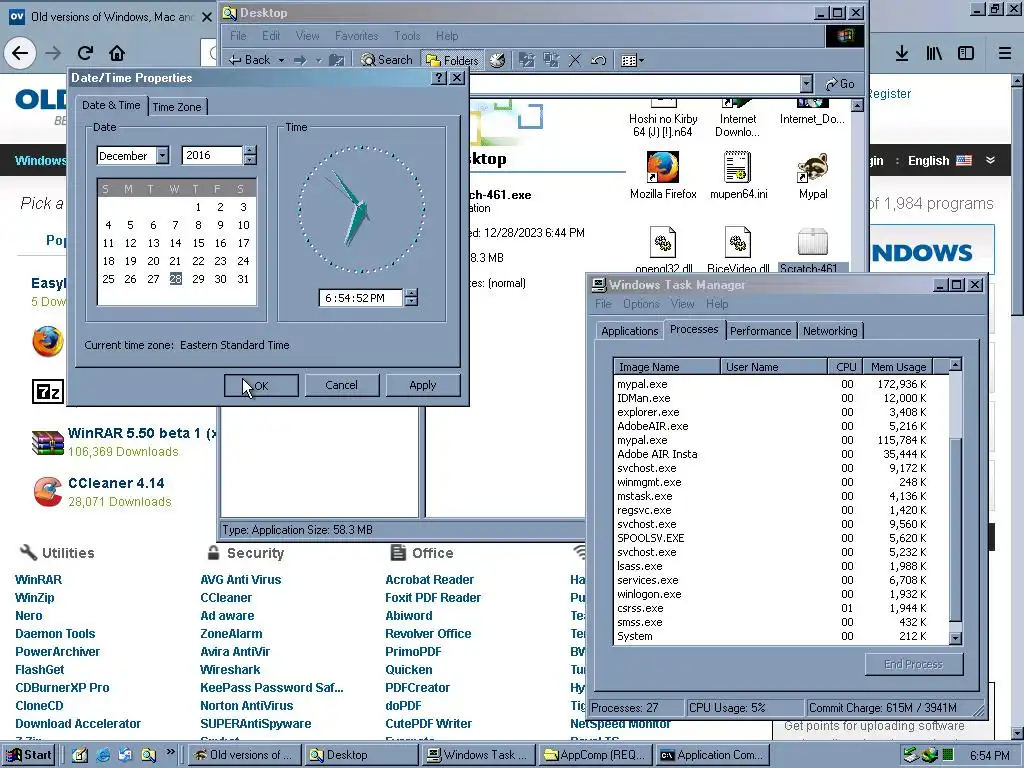This screenshot has height=768, width=1024.
Task: Switch to the Time Zone tab
Action: [x=176, y=107]
